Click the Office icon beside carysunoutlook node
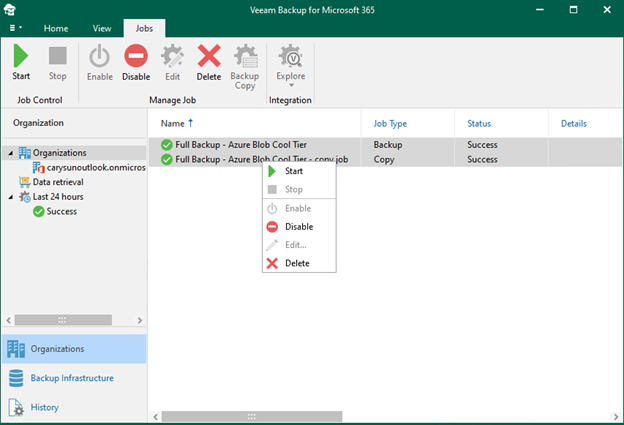 click(39, 168)
